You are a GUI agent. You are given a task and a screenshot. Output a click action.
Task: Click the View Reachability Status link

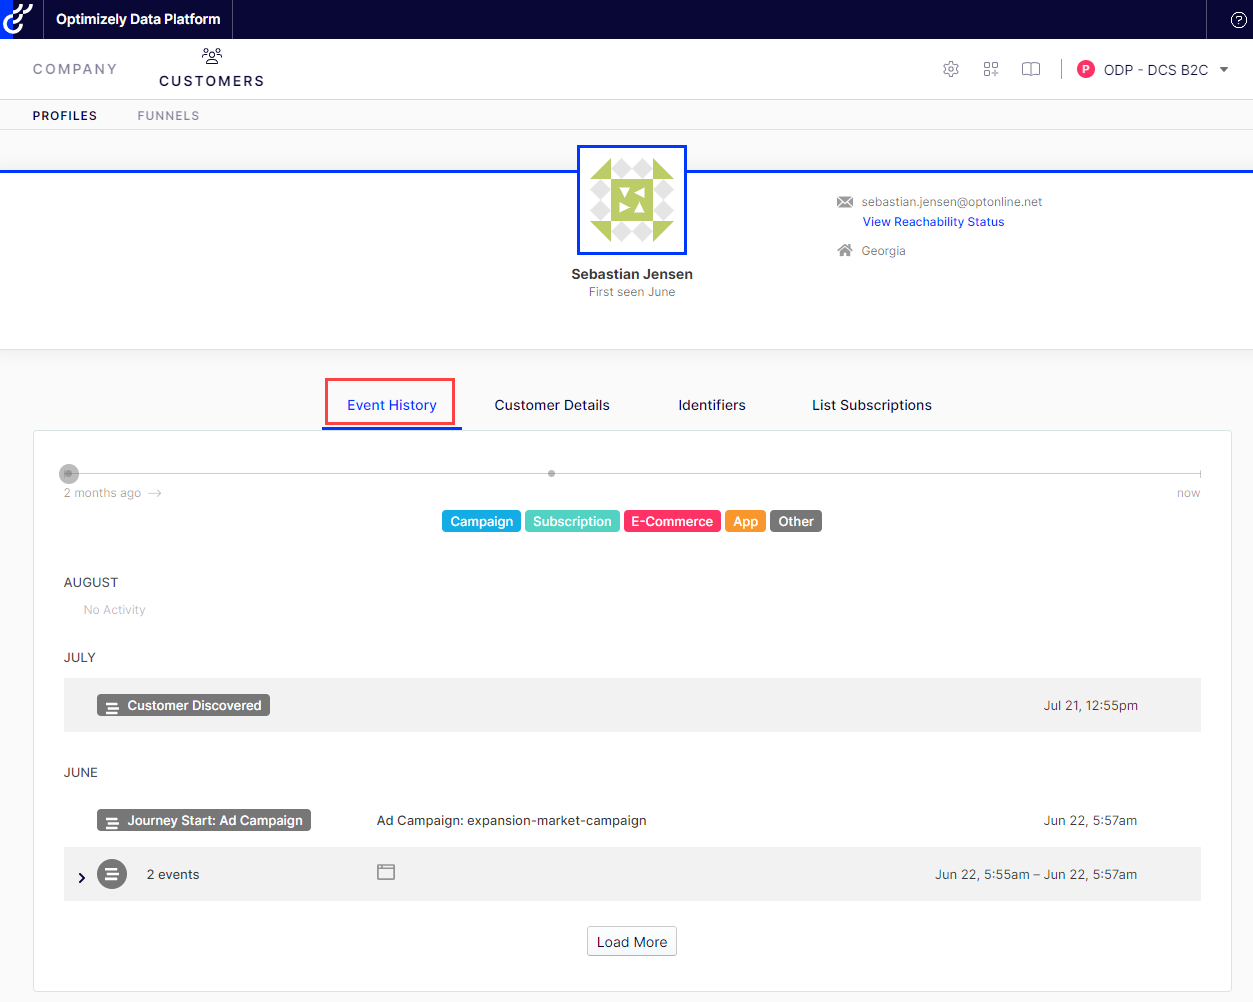point(934,222)
